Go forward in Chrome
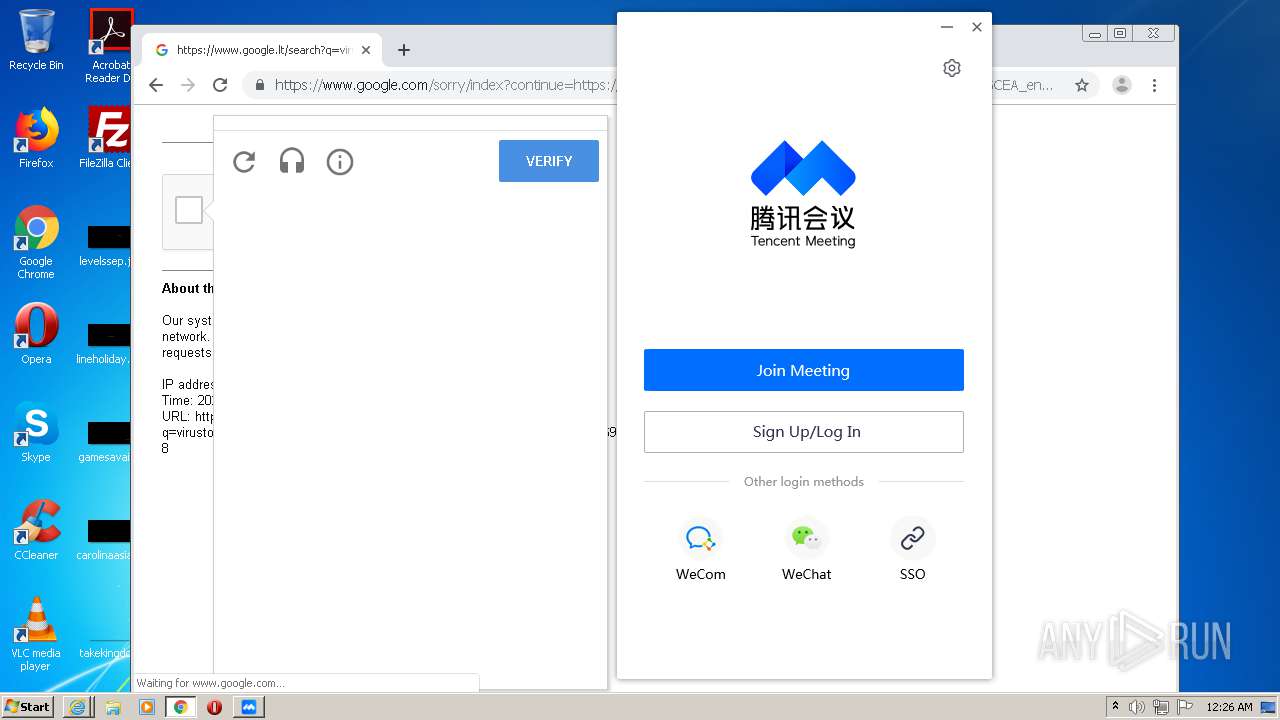The image size is (1280, 720). 188,85
